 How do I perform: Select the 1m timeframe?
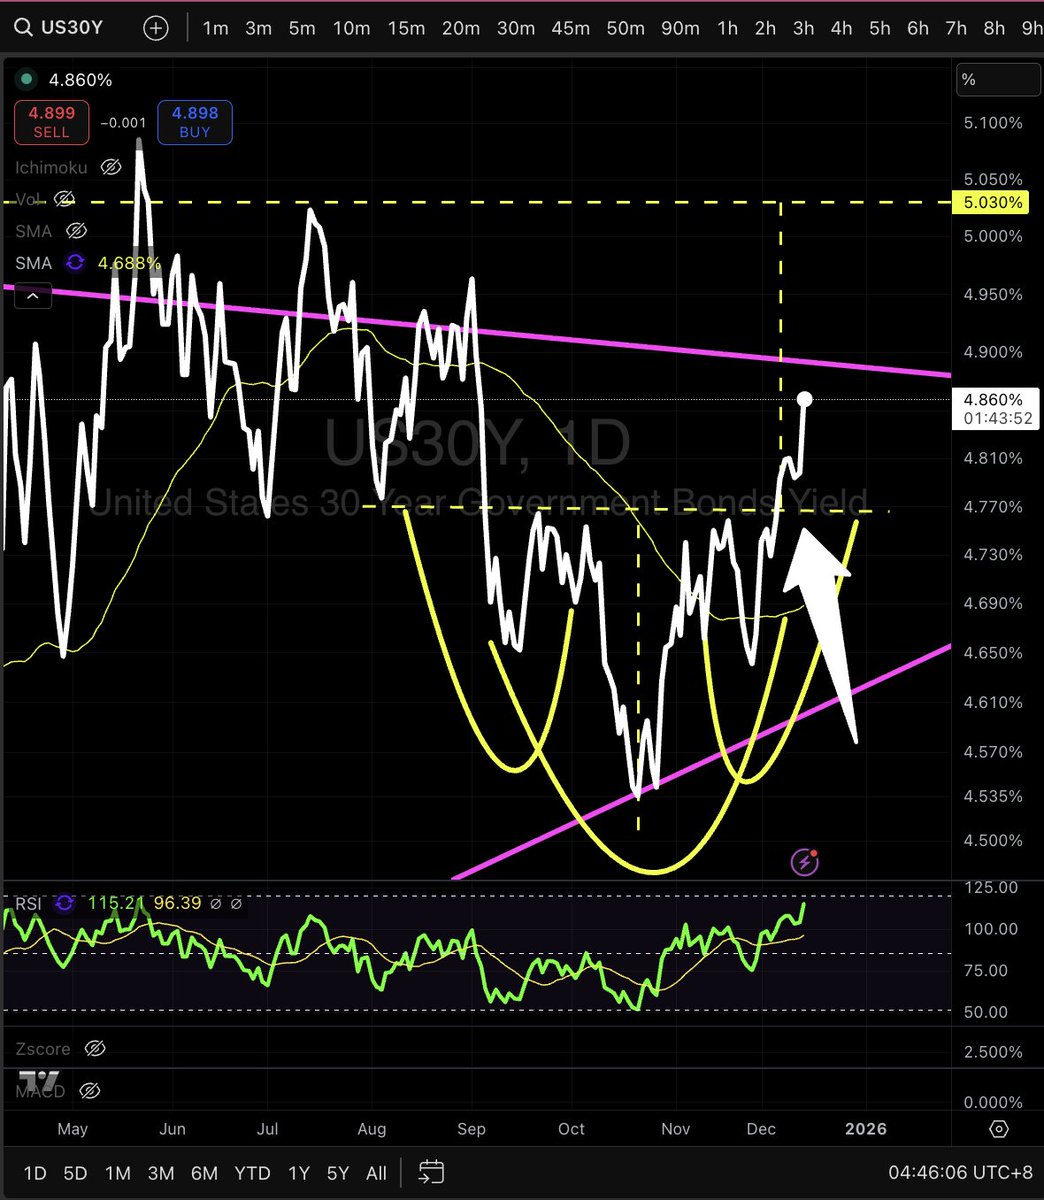(215, 28)
